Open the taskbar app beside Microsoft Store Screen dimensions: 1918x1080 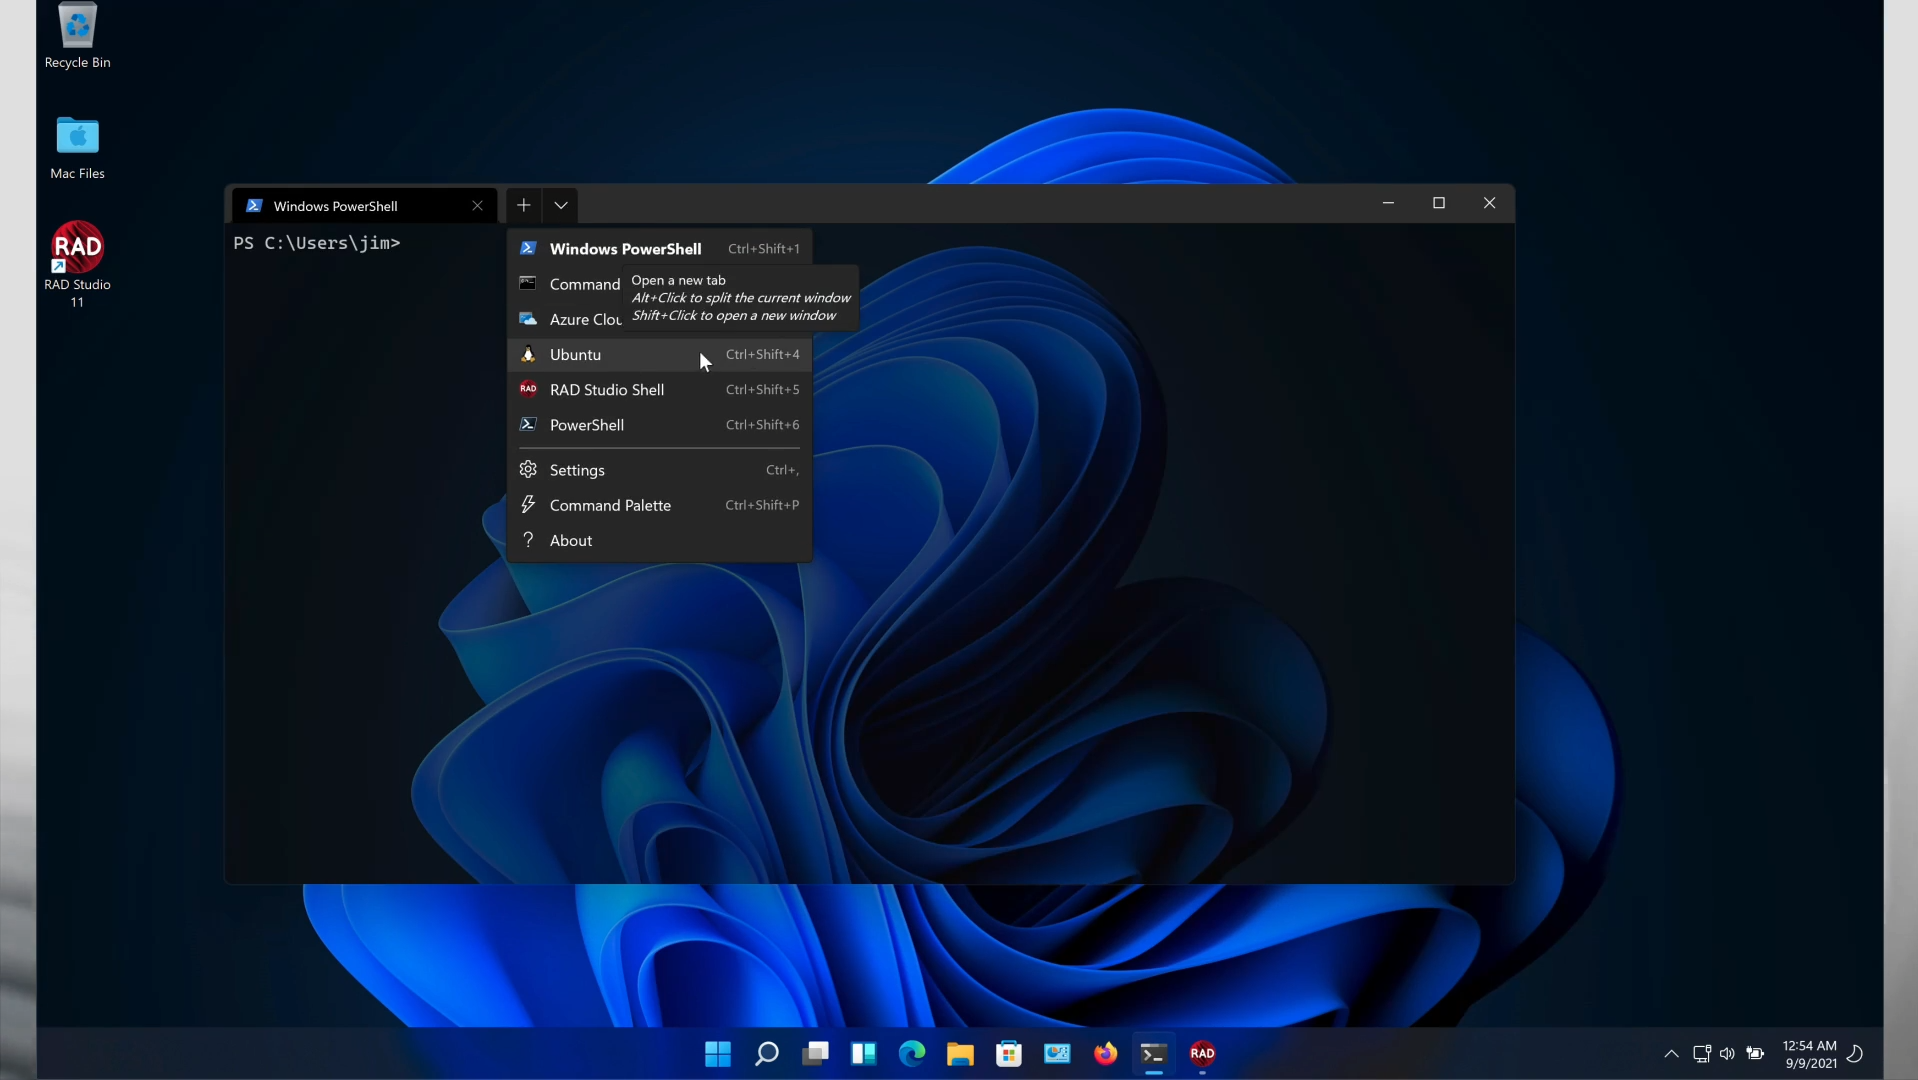point(1057,1053)
